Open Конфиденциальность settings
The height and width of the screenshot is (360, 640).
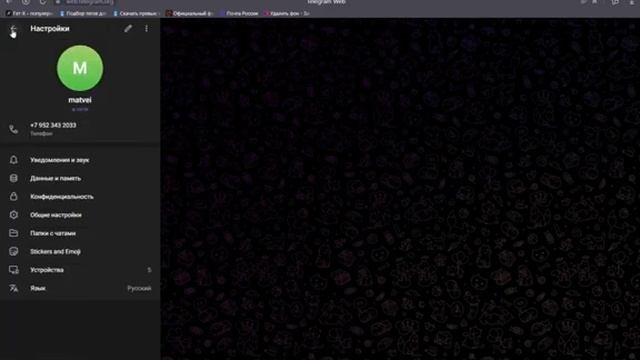tap(80, 197)
